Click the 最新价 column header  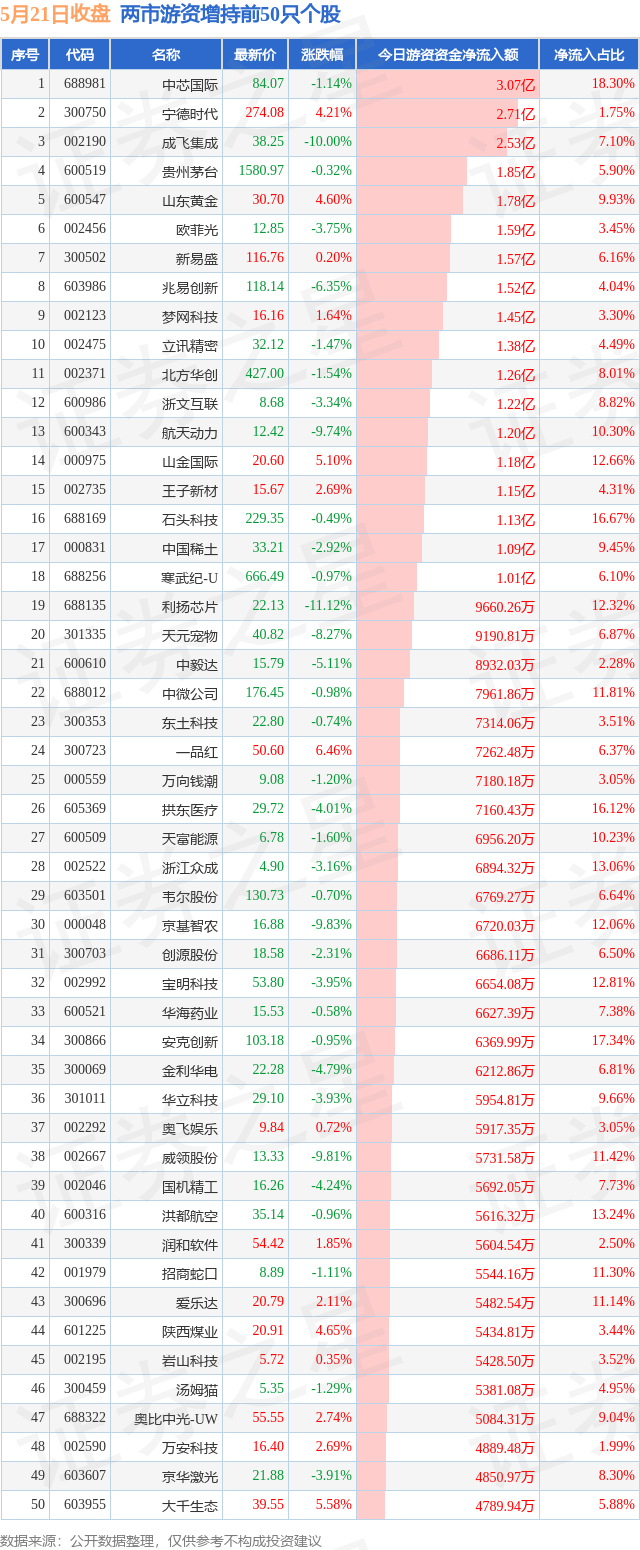[255, 55]
